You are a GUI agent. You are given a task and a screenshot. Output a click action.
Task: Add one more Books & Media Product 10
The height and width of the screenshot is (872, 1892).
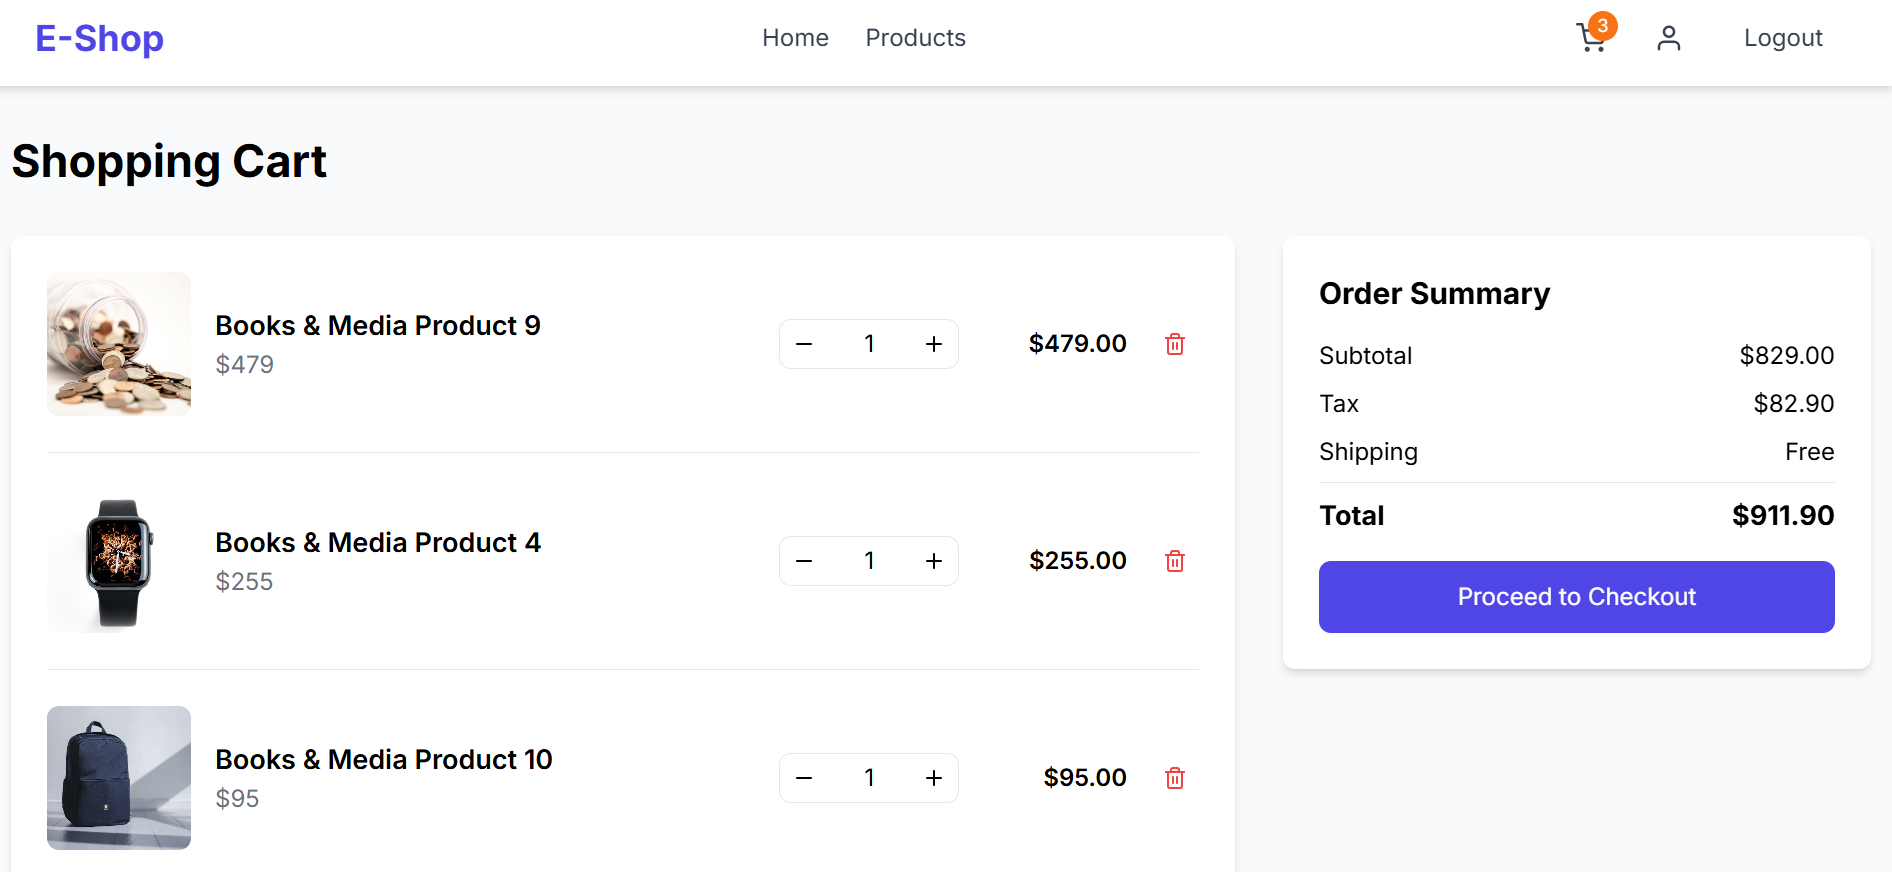pos(934,778)
